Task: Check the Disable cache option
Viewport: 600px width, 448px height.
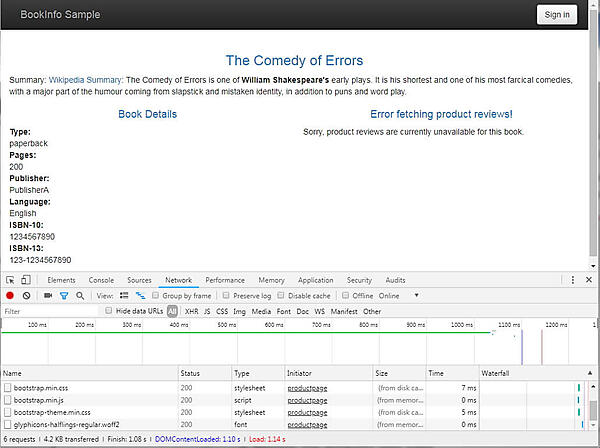Action: 282,296
